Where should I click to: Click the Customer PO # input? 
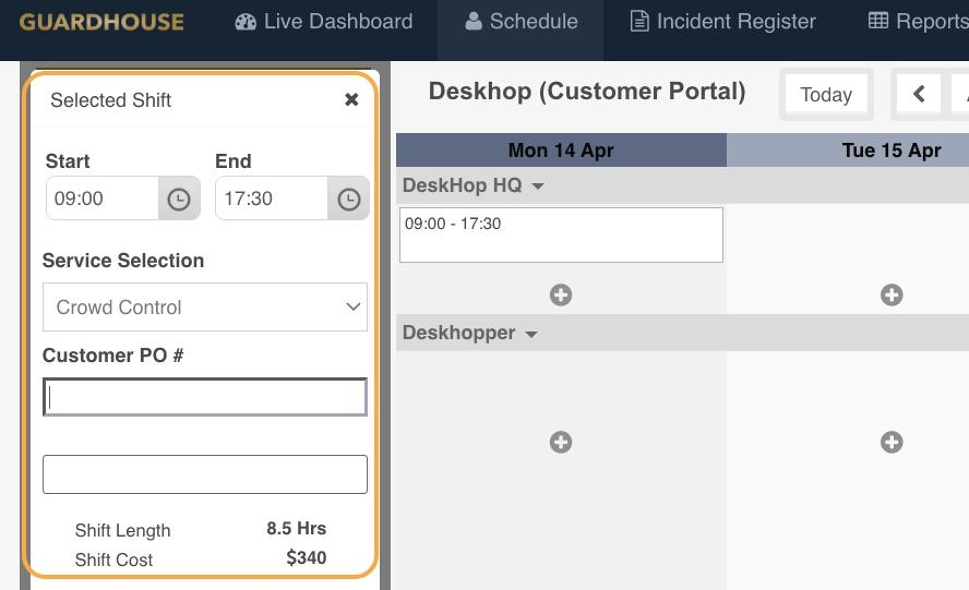coord(205,397)
